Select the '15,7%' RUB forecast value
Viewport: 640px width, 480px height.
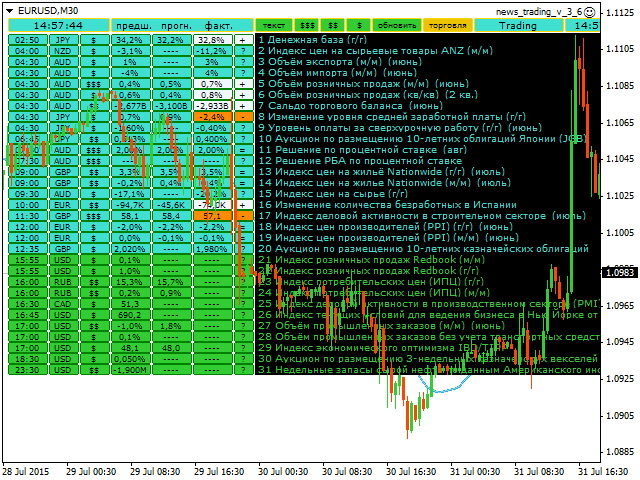point(171,282)
